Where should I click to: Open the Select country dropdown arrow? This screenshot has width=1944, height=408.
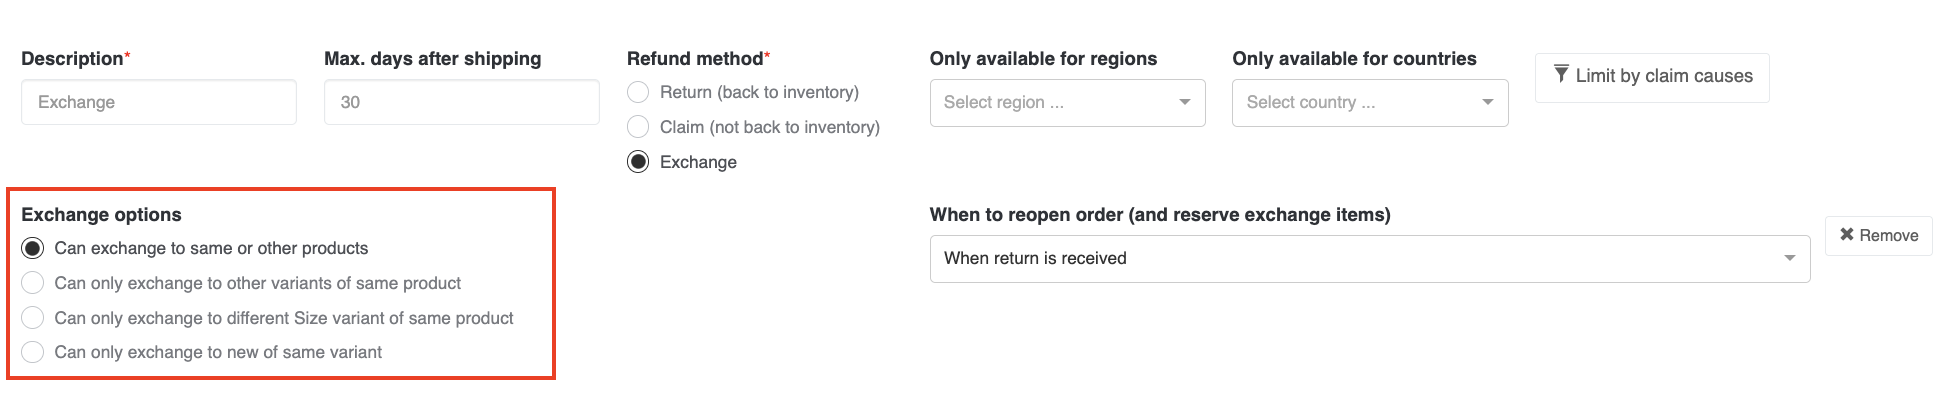1487,102
